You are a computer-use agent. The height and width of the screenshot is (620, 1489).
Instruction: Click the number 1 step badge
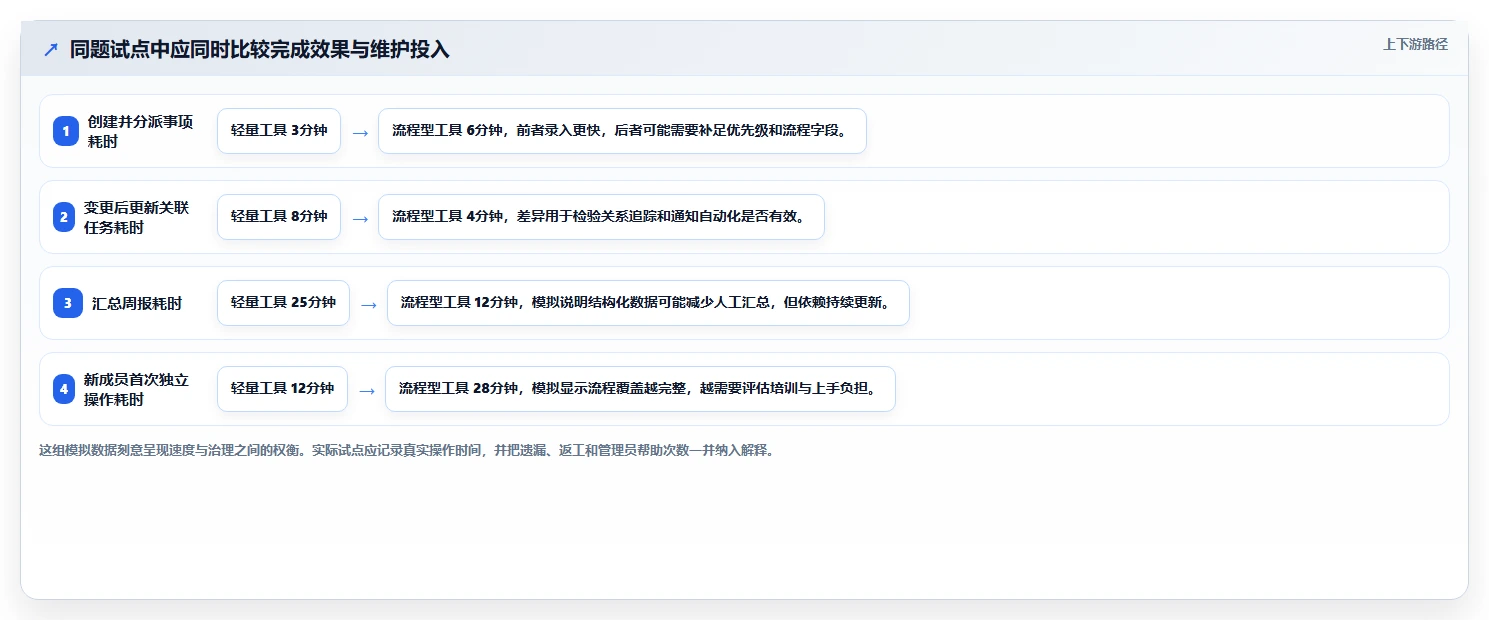click(66, 131)
